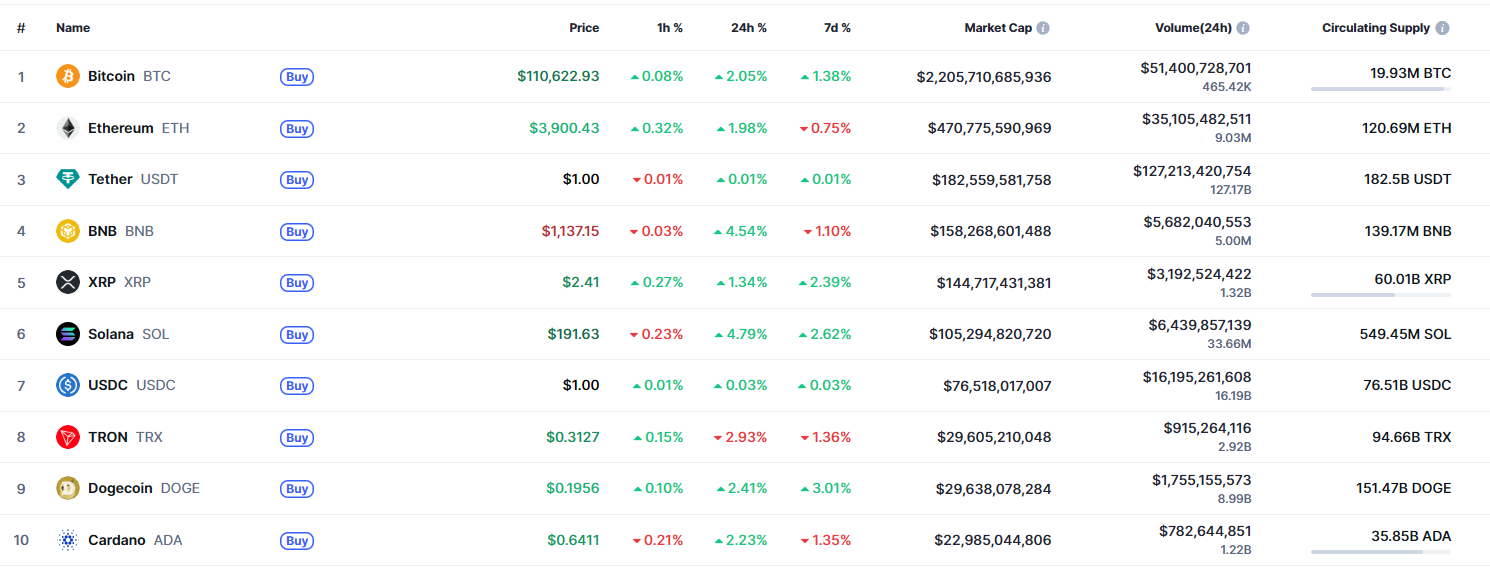The width and height of the screenshot is (1490, 575).
Task: Click the Market Cap info icon
Action: (x=1043, y=28)
